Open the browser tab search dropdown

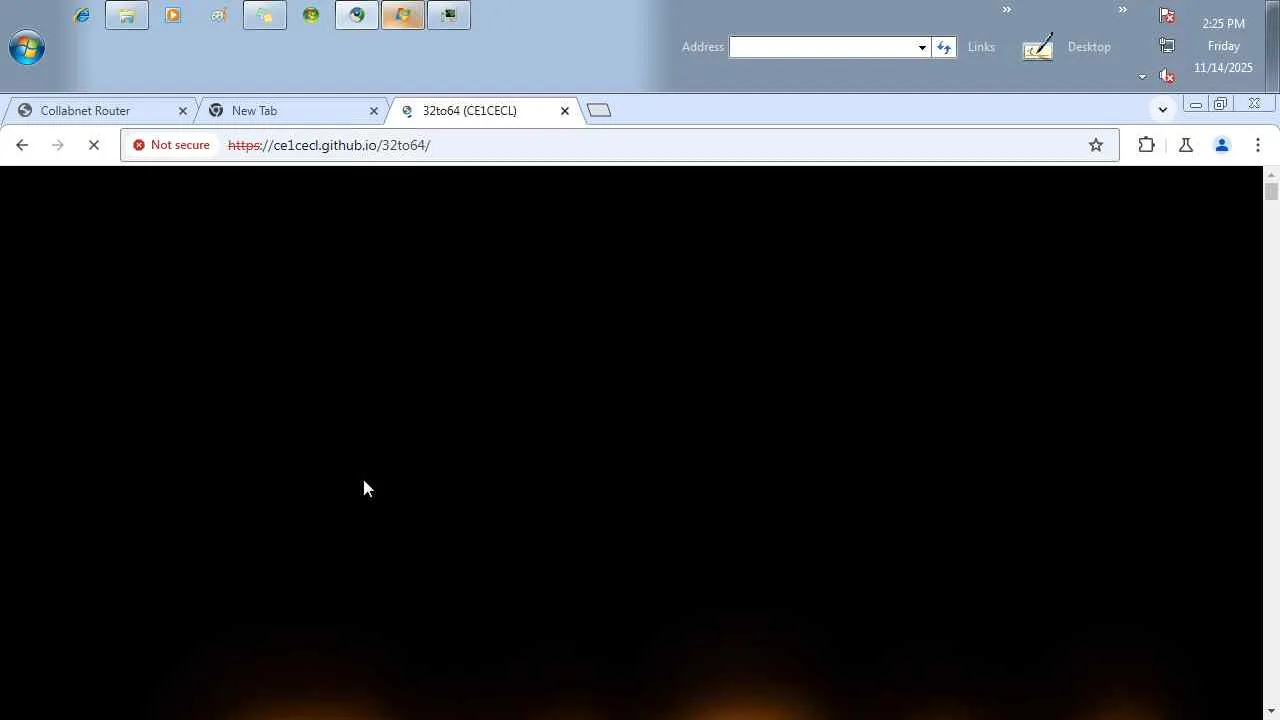[1162, 109]
